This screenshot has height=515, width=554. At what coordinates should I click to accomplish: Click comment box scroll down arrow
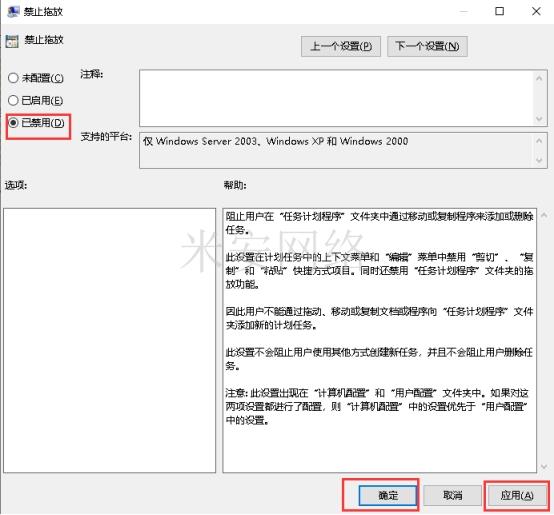(x=539, y=119)
